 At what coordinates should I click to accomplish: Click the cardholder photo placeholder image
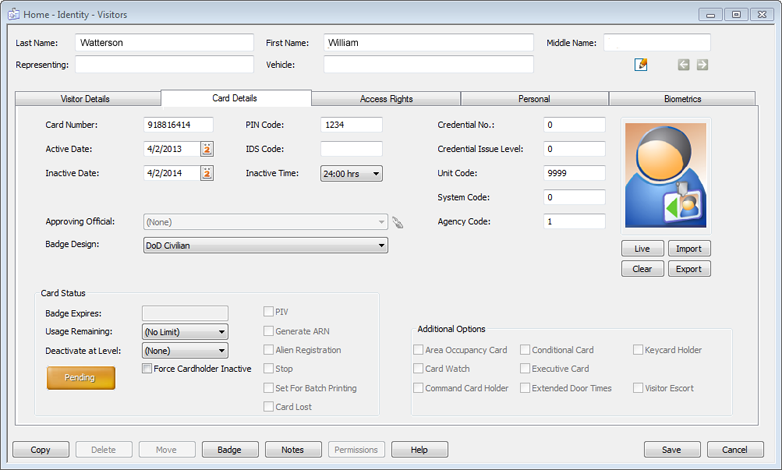click(x=664, y=176)
